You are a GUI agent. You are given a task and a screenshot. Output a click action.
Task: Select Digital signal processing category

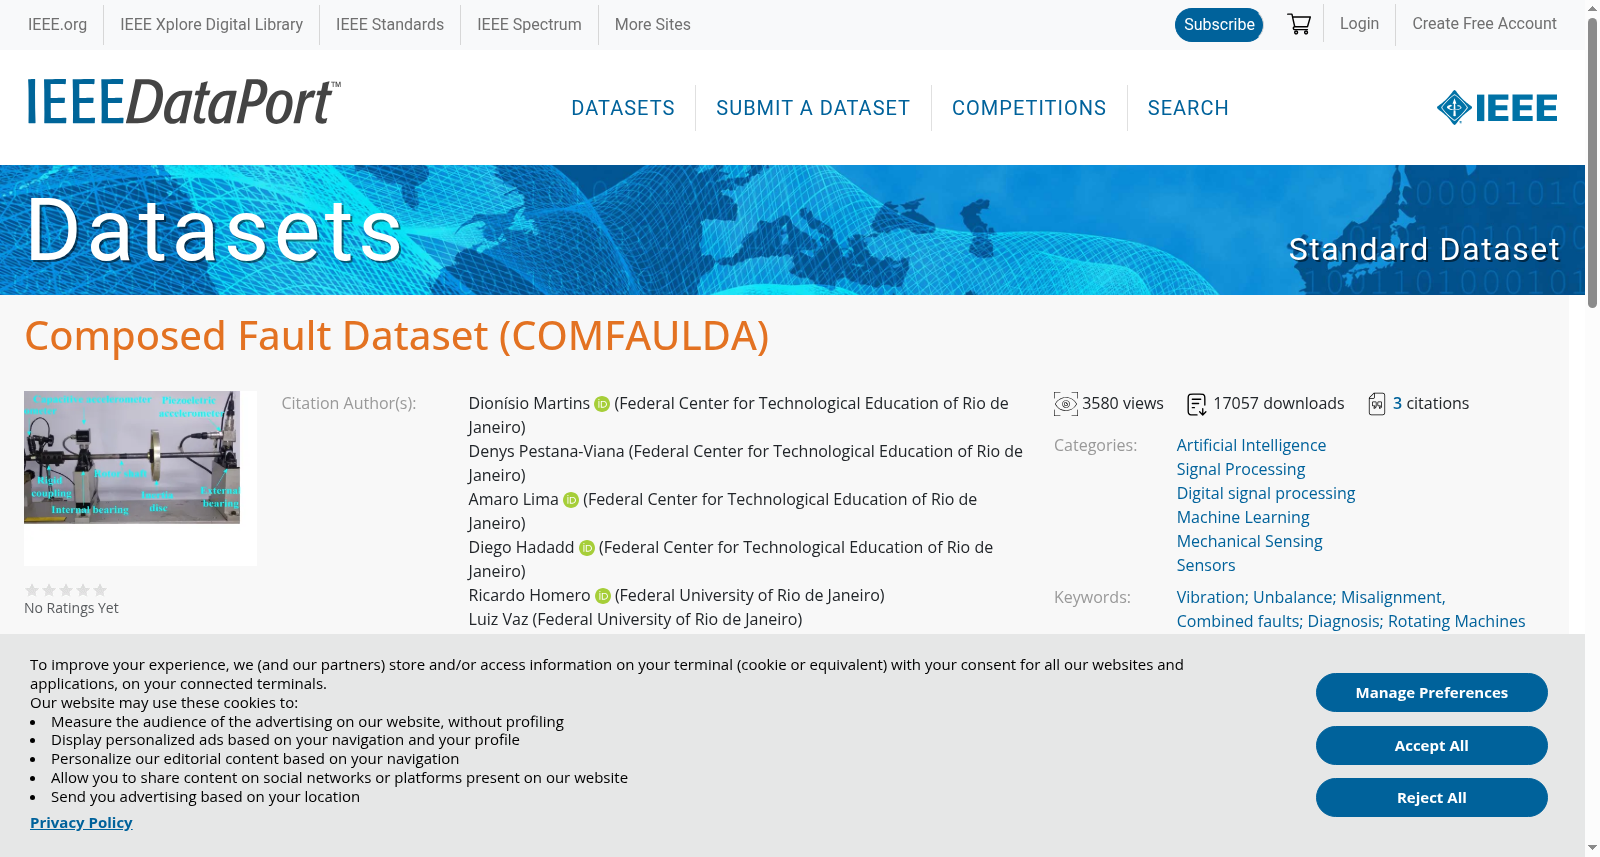tap(1266, 493)
